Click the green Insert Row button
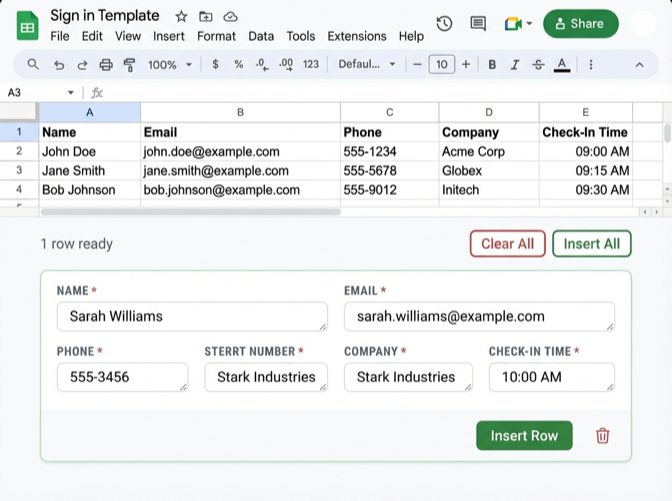This screenshot has width=672, height=501. click(x=524, y=435)
